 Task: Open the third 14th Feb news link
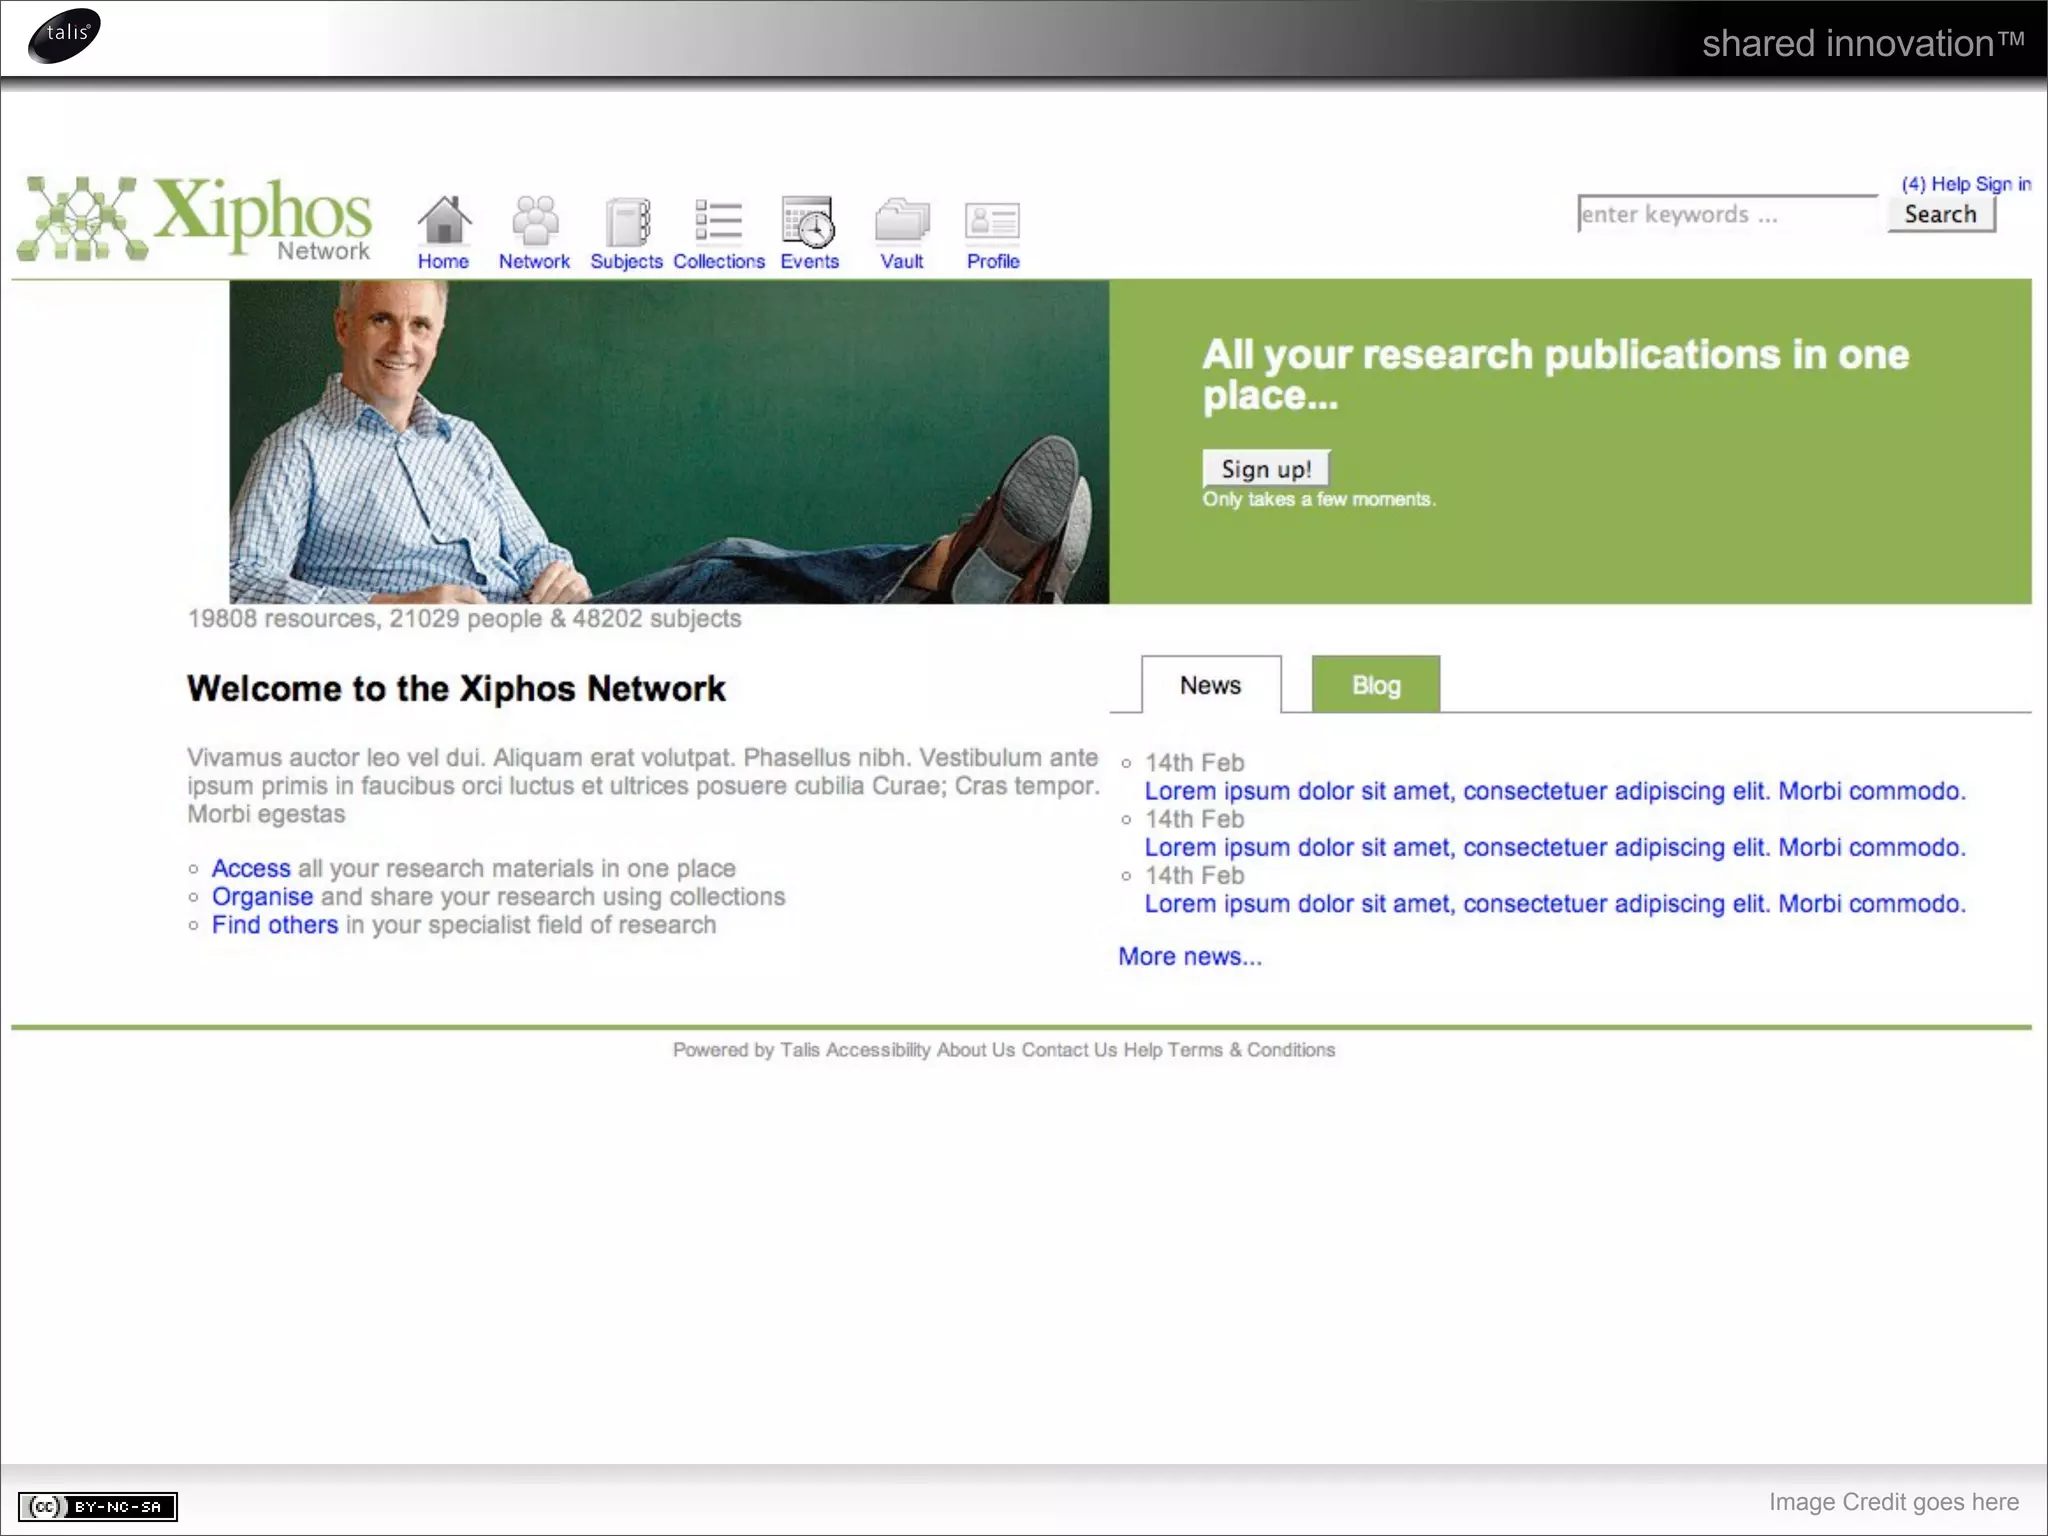[1555, 904]
